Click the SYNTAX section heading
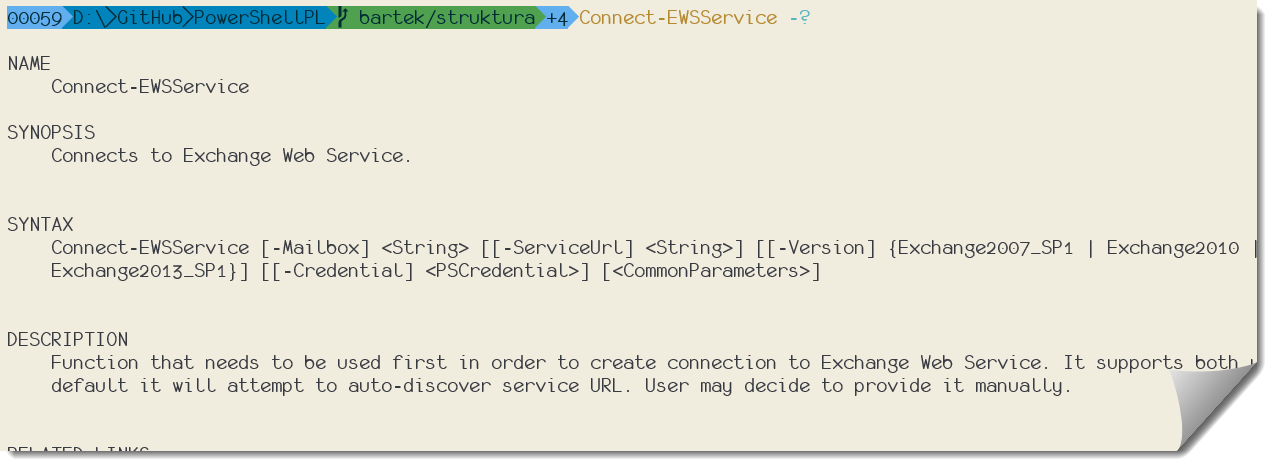Image resolution: width=1272 pixels, height=466 pixels. pyautogui.click(x=40, y=225)
